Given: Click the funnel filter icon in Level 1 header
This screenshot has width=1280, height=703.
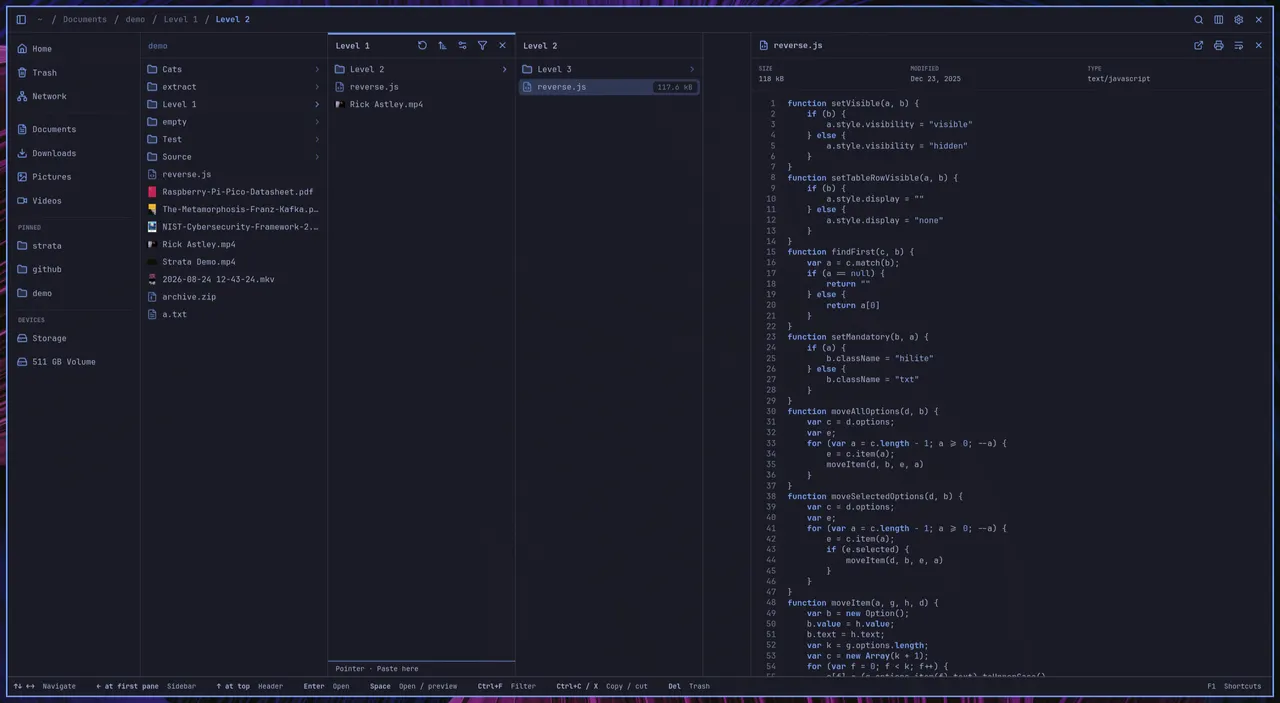Looking at the screenshot, I should coord(482,45).
